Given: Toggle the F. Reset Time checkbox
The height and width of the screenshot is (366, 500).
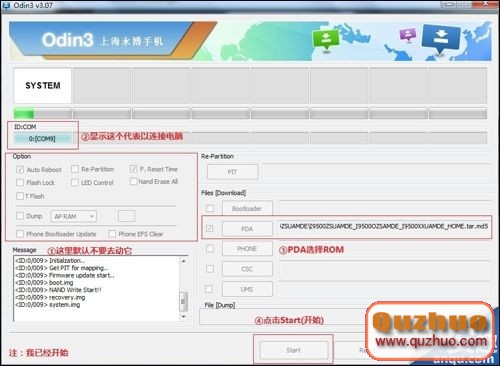Looking at the screenshot, I should click(134, 169).
